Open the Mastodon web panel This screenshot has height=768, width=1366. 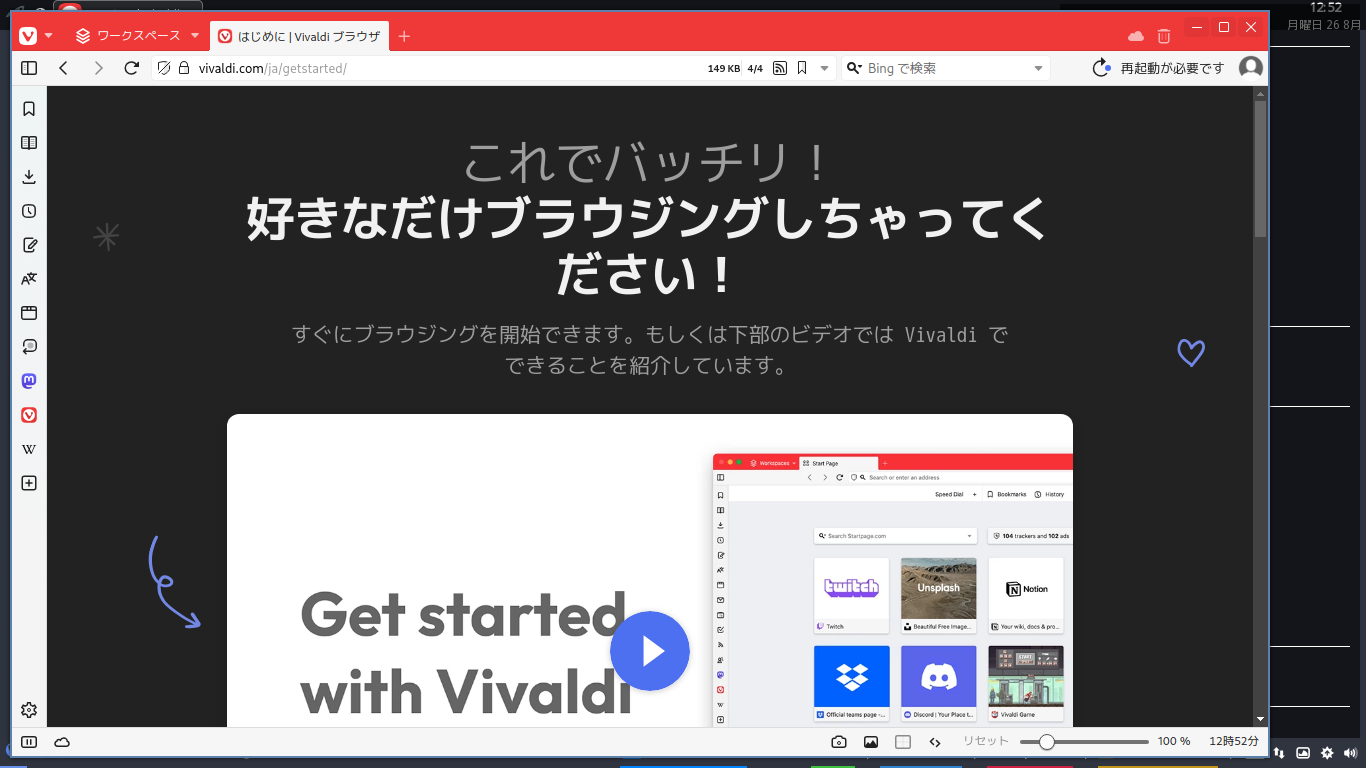(x=29, y=381)
